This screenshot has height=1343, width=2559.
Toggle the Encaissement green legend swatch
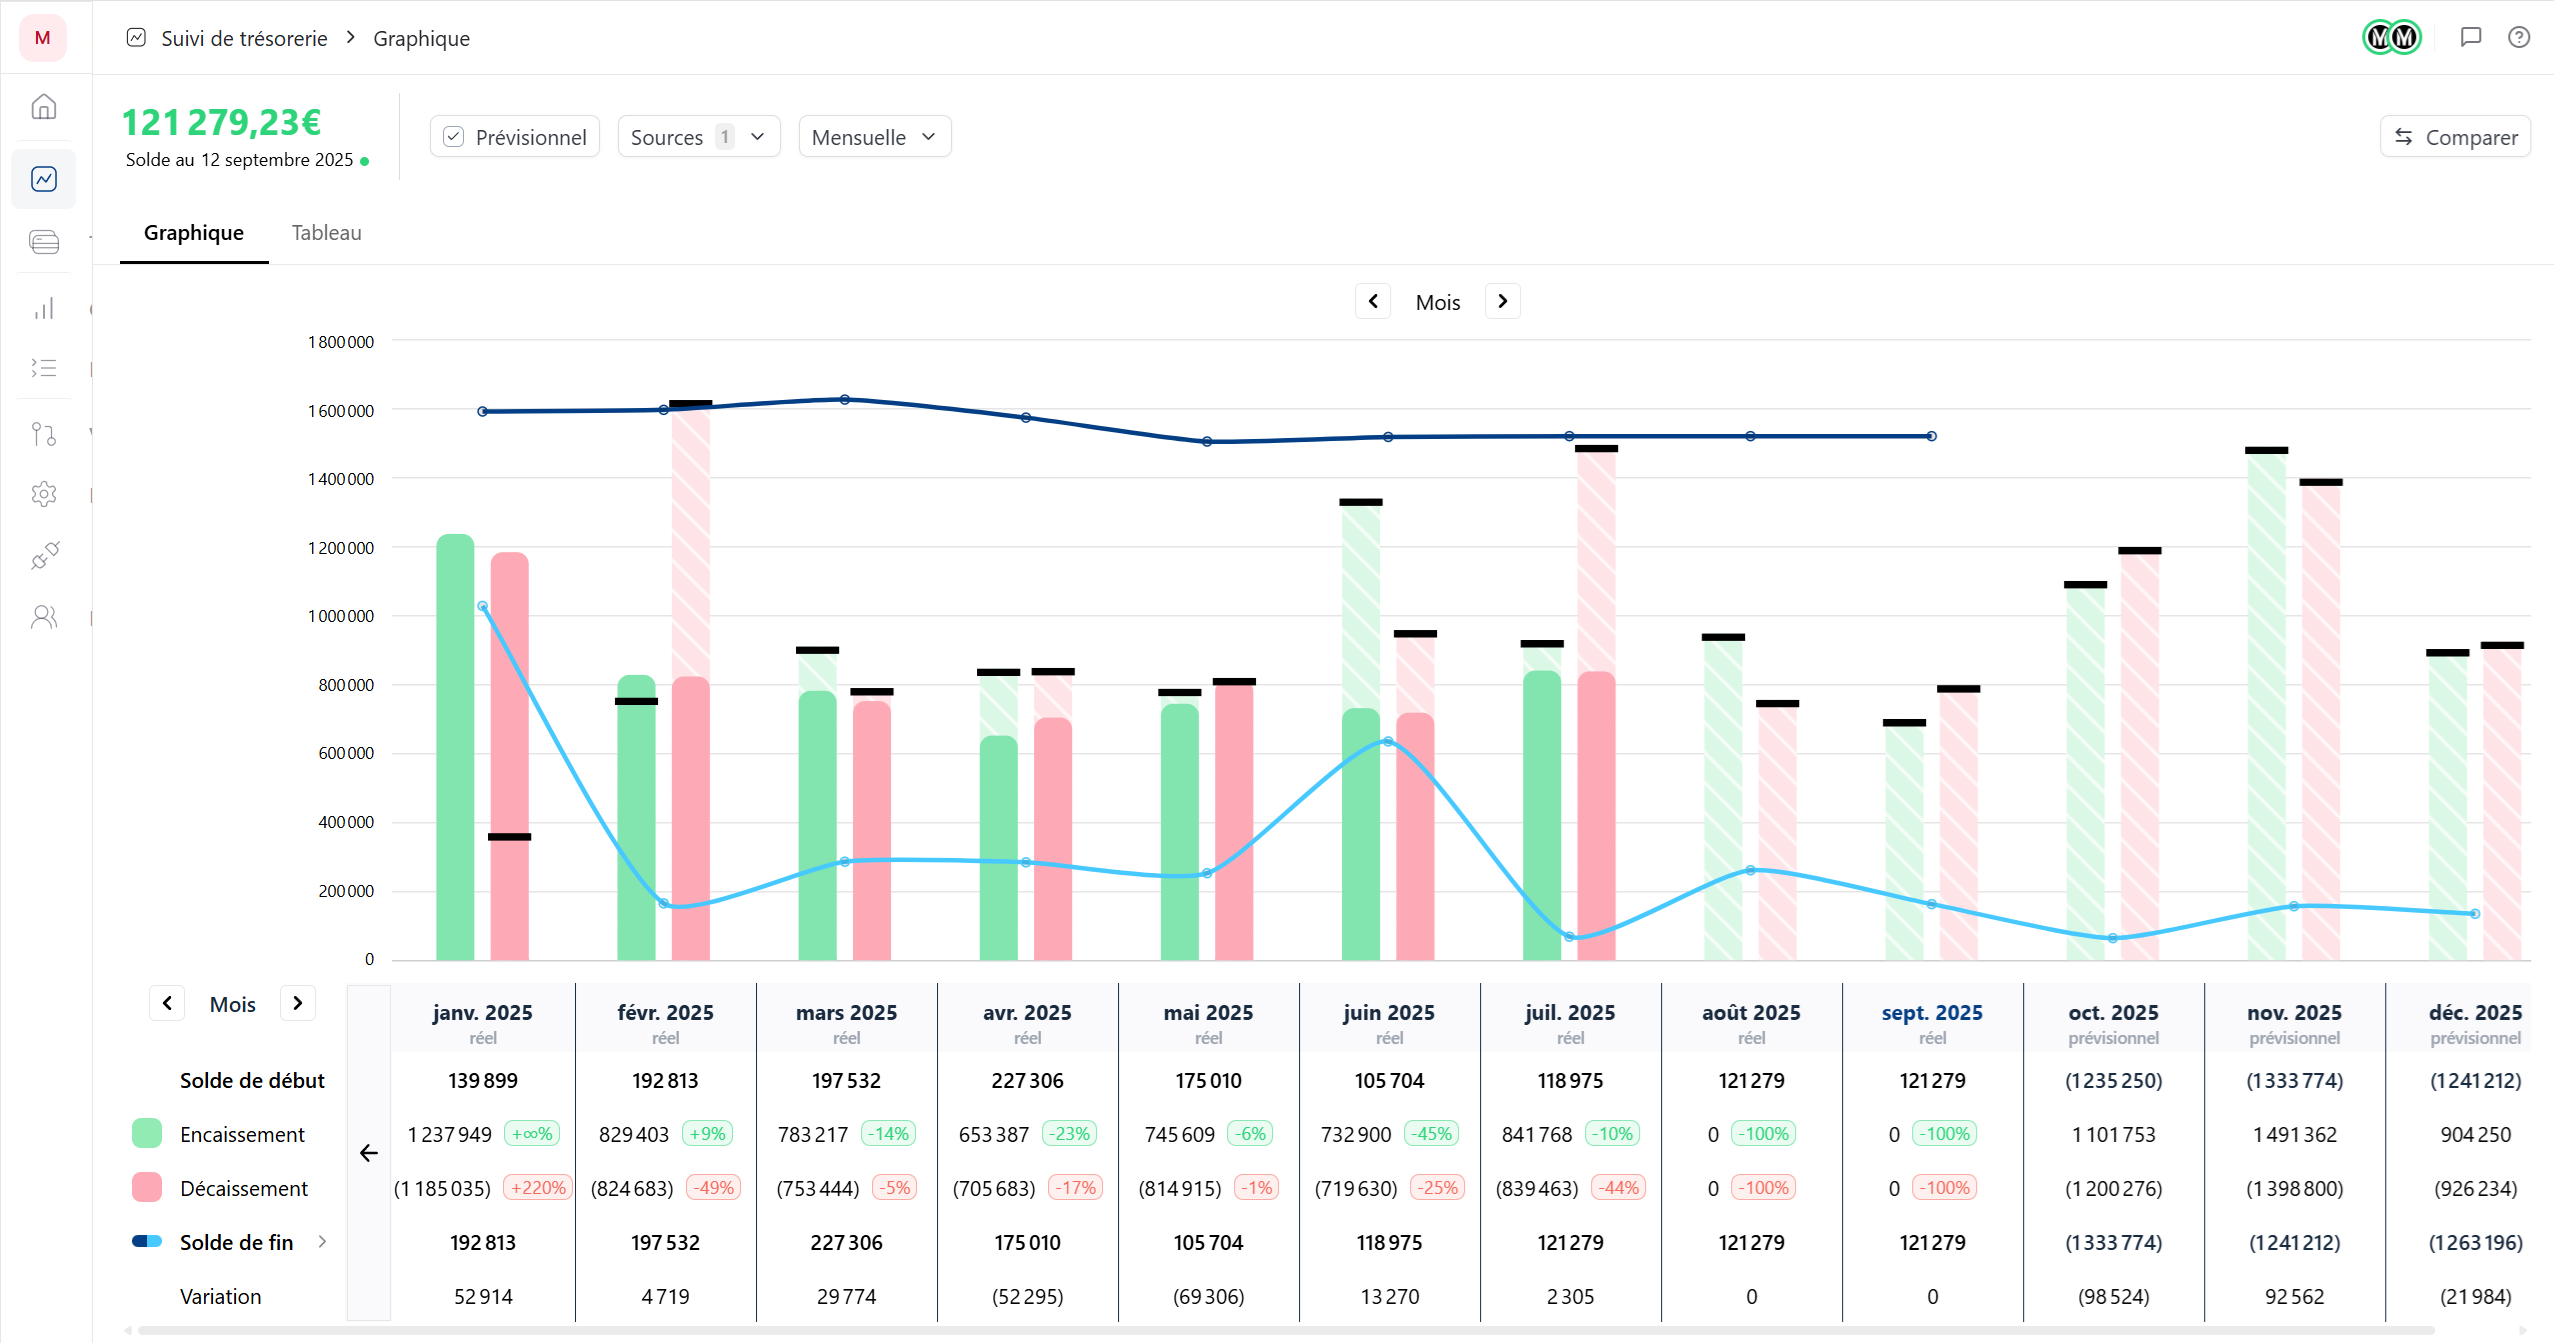click(147, 1133)
